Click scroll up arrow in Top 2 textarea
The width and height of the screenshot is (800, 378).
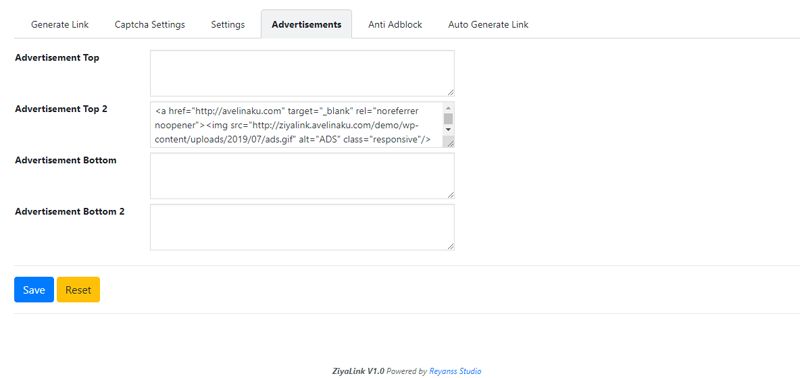pyautogui.click(x=448, y=108)
